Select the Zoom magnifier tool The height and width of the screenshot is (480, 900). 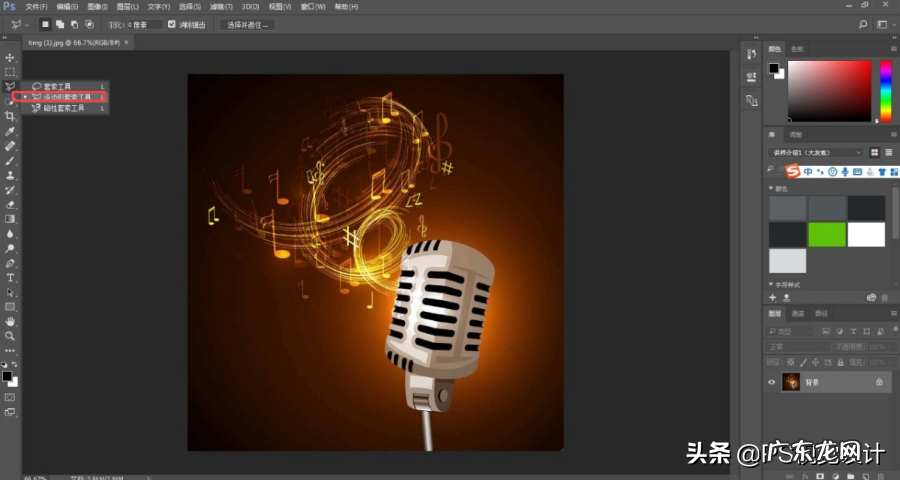tap(10, 336)
